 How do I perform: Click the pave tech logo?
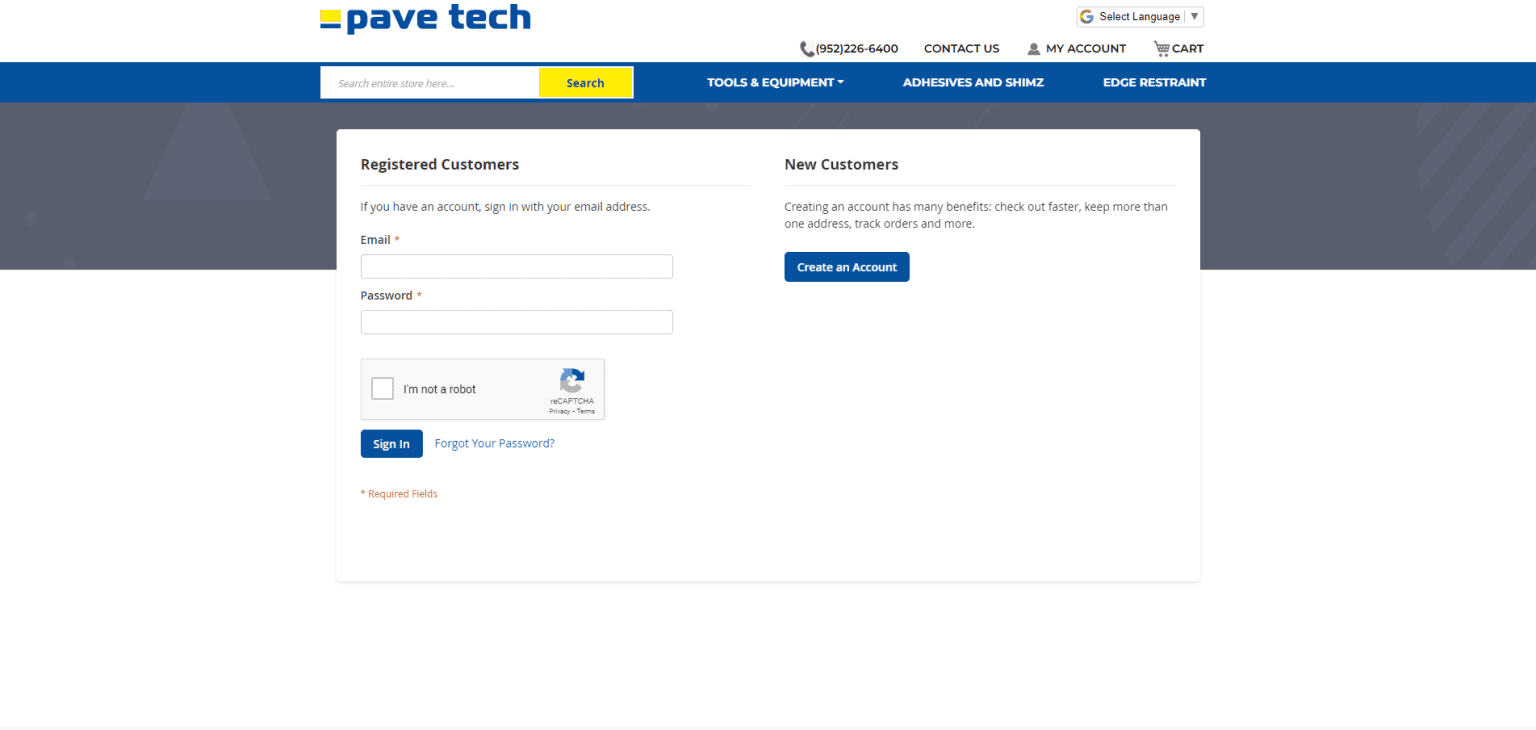tap(425, 18)
